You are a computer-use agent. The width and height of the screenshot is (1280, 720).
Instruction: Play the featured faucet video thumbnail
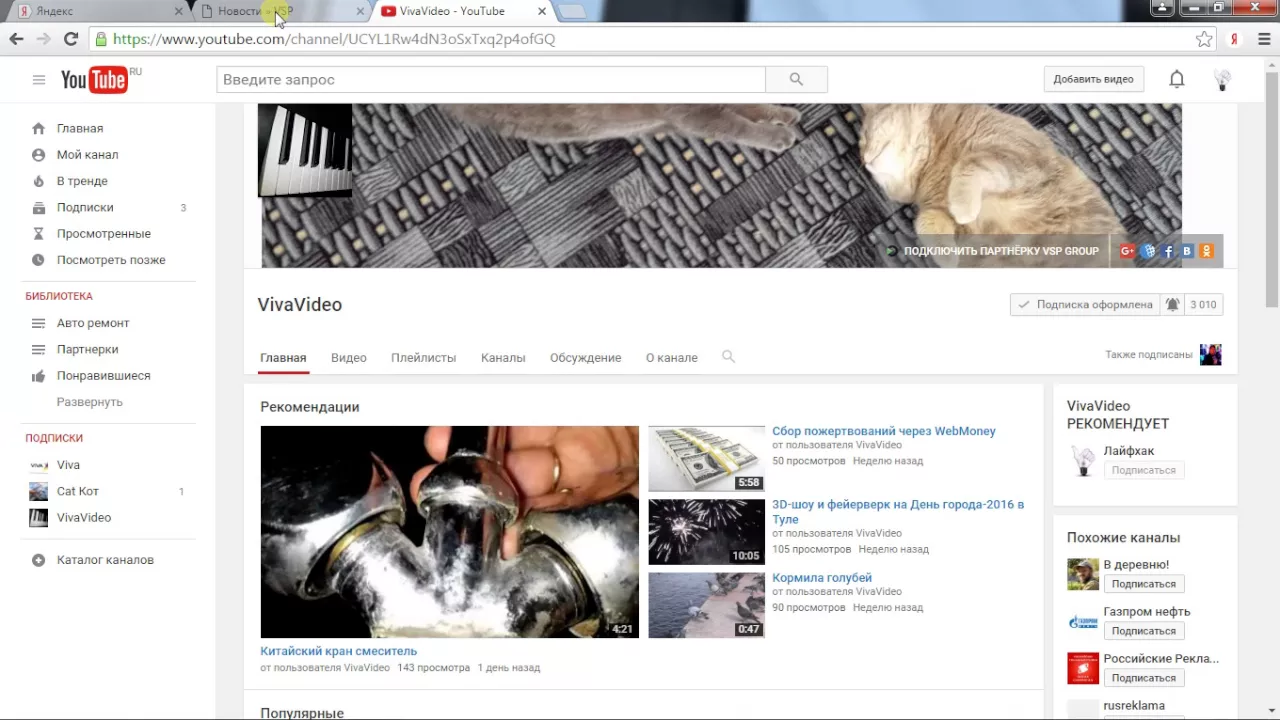pyautogui.click(x=450, y=532)
